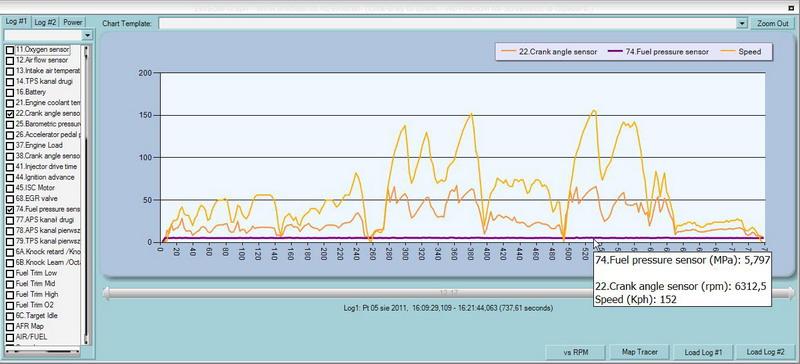Viewport: 800px width, 364px height.
Task: Enable 44.Ignition advance checkbox
Action: pyautogui.click(x=10, y=178)
